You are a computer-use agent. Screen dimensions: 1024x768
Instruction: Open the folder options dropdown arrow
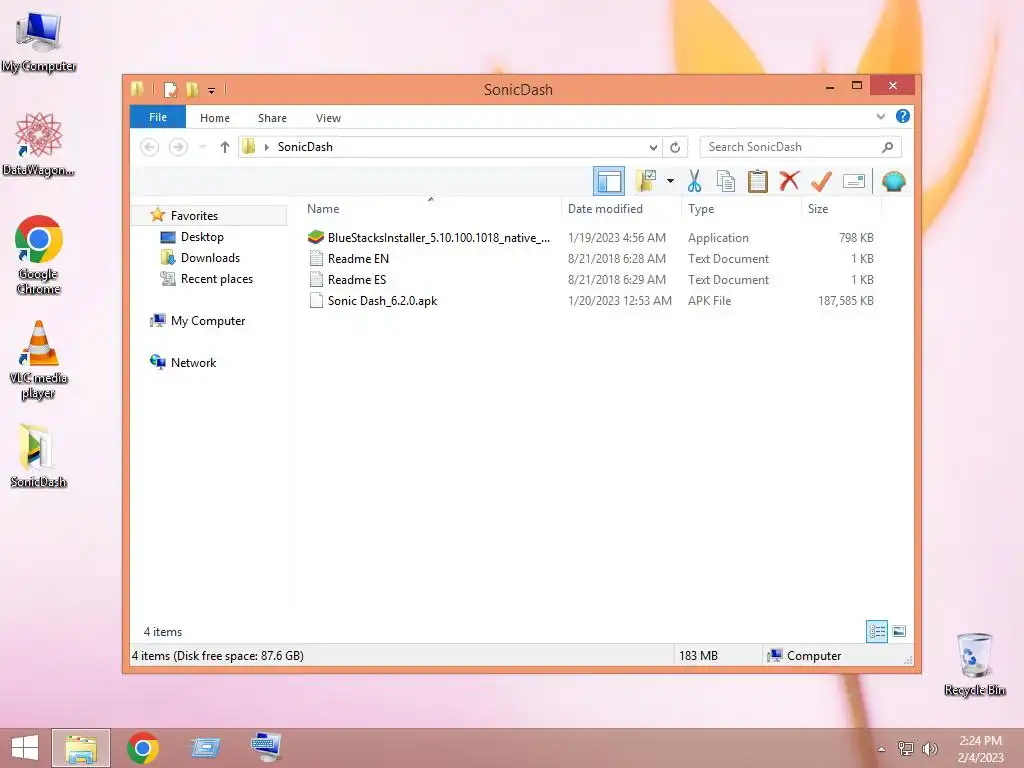click(x=670, y=181)
